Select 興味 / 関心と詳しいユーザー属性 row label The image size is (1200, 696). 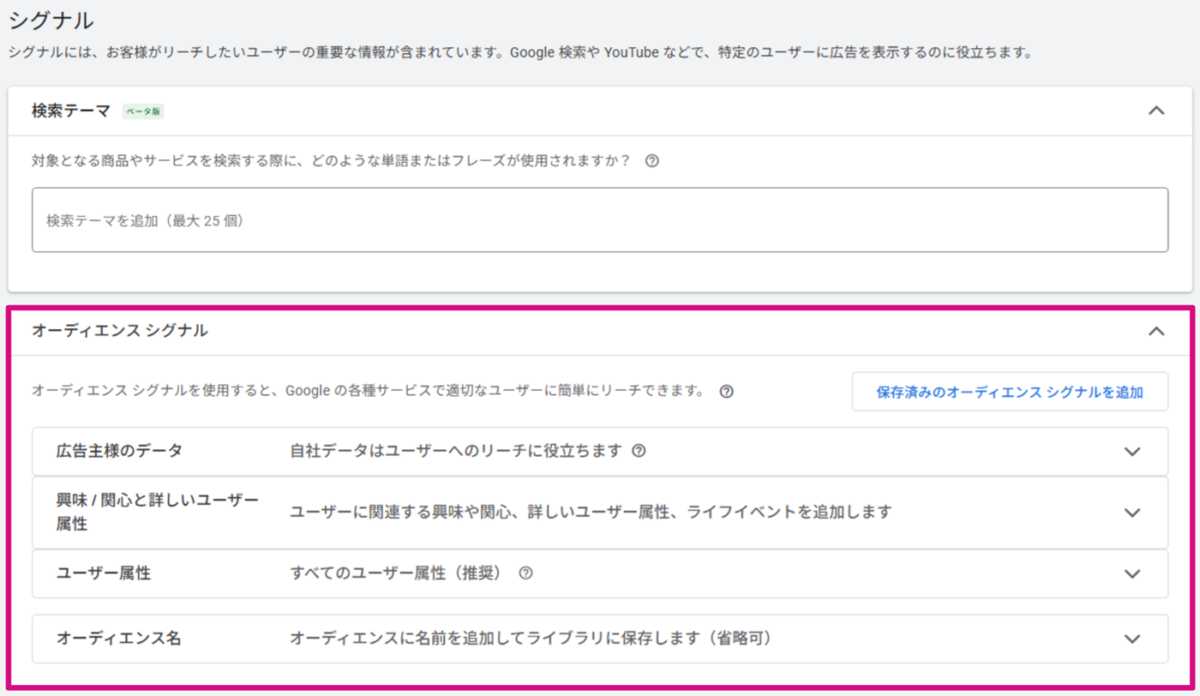157,512
